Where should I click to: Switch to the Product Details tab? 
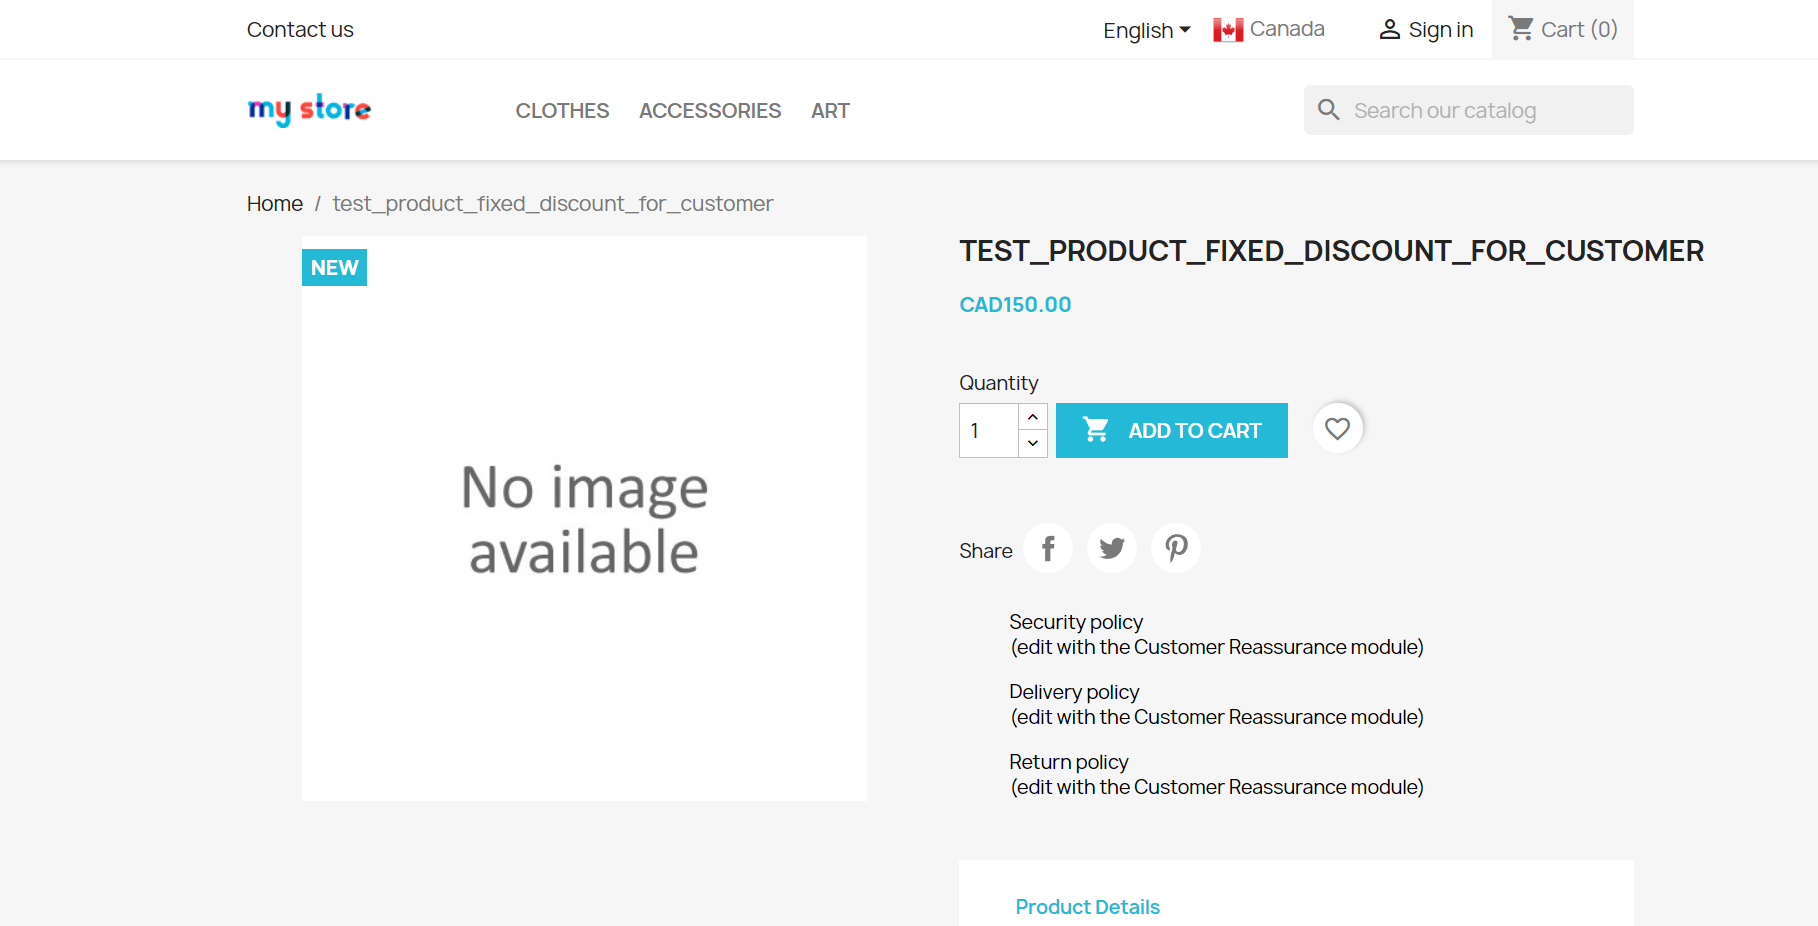pyautogui.click(x=1087, y=906)
